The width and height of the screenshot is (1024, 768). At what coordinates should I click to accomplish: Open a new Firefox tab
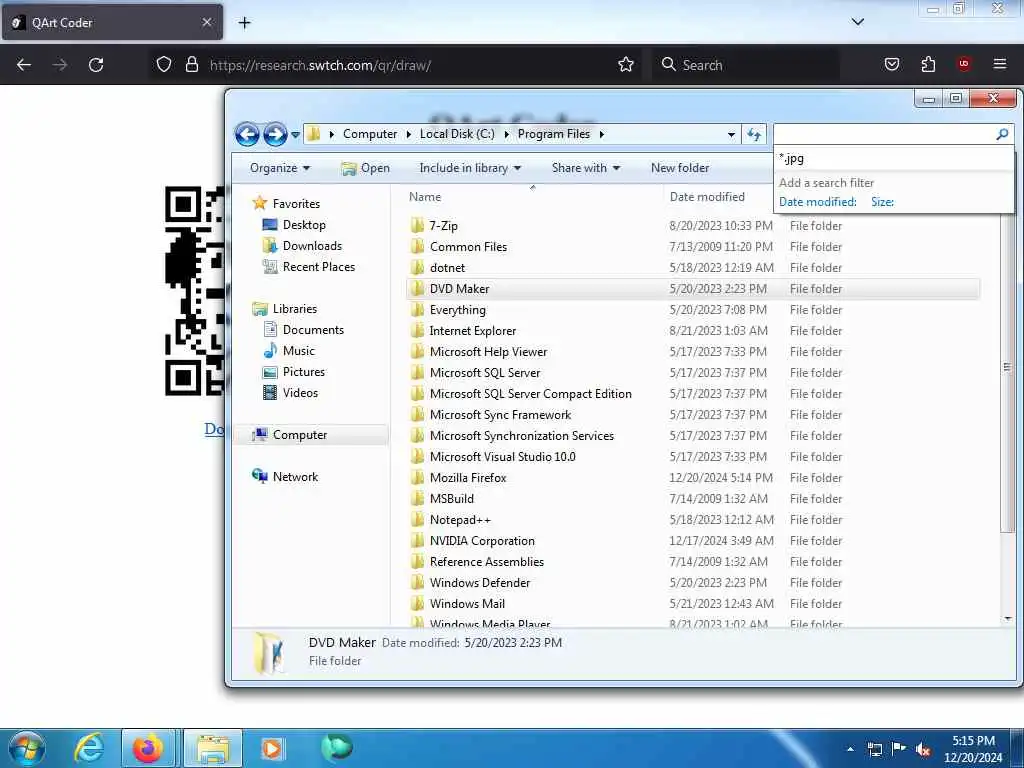(x=244, y=23)
